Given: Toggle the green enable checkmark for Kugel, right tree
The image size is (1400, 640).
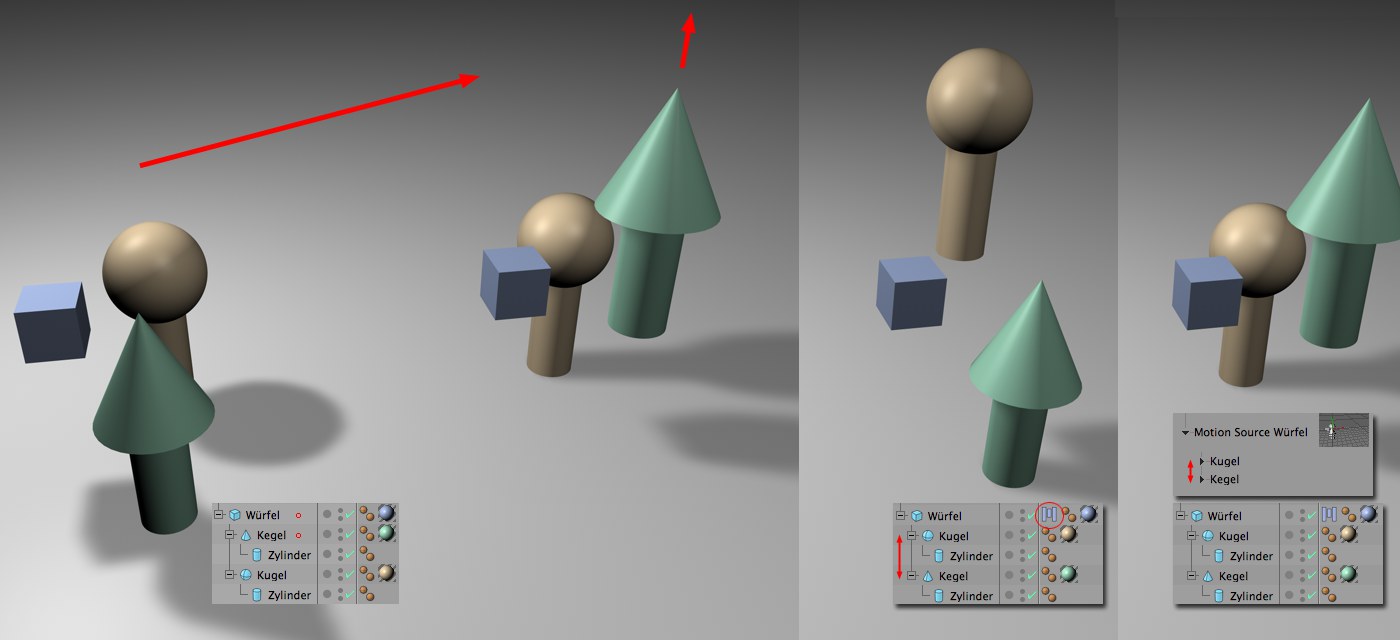Looking at the screenshot, I should click(1312, 536).
